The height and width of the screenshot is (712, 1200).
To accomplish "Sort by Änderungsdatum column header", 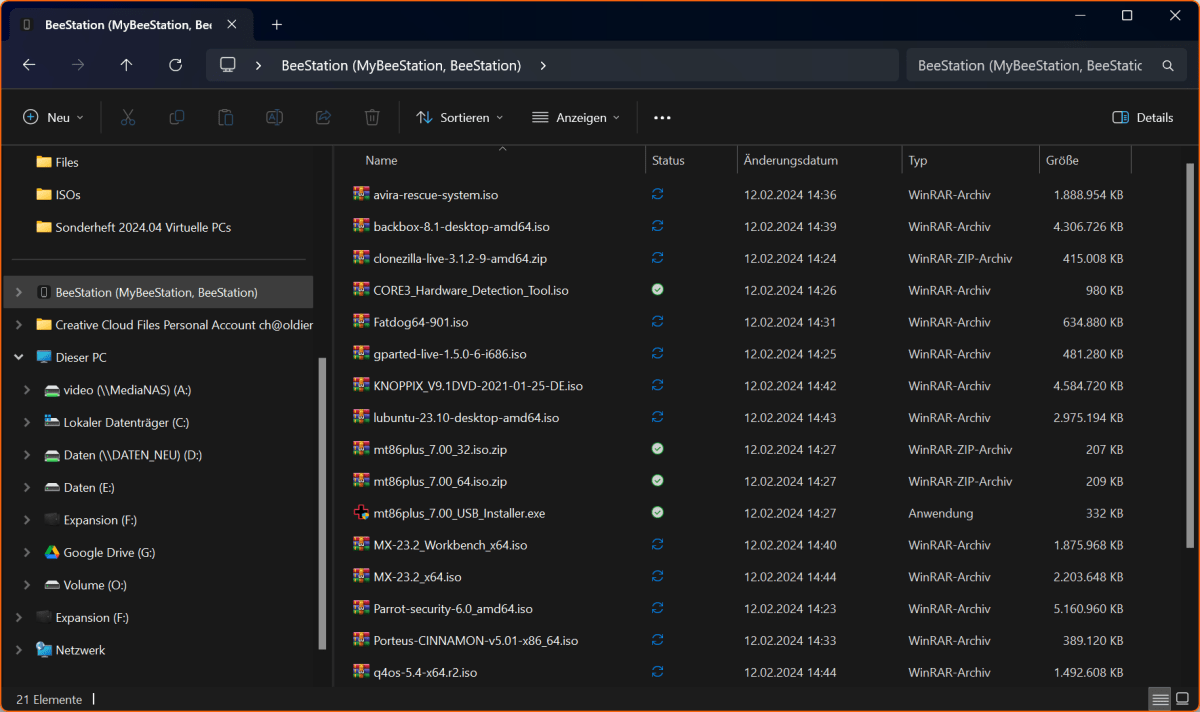I will pyautogui.click(x=791, y=160).
